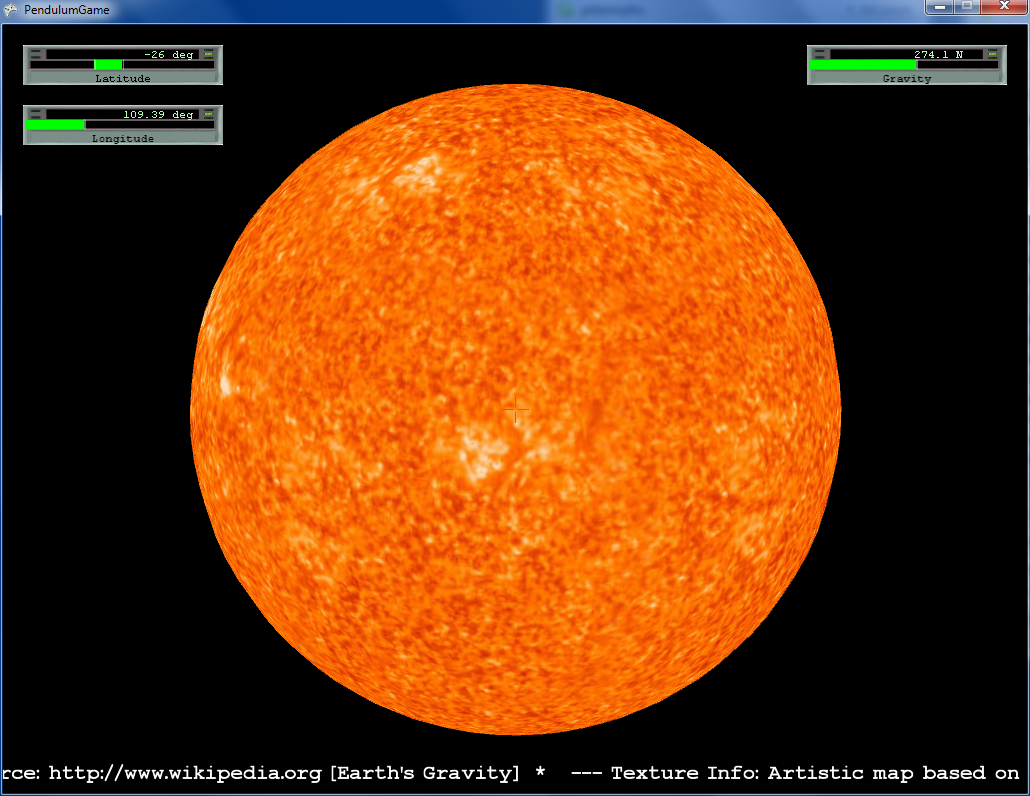Click the green Longitude slider bar
The image size is (1030, 796).
tap(56, 125)
